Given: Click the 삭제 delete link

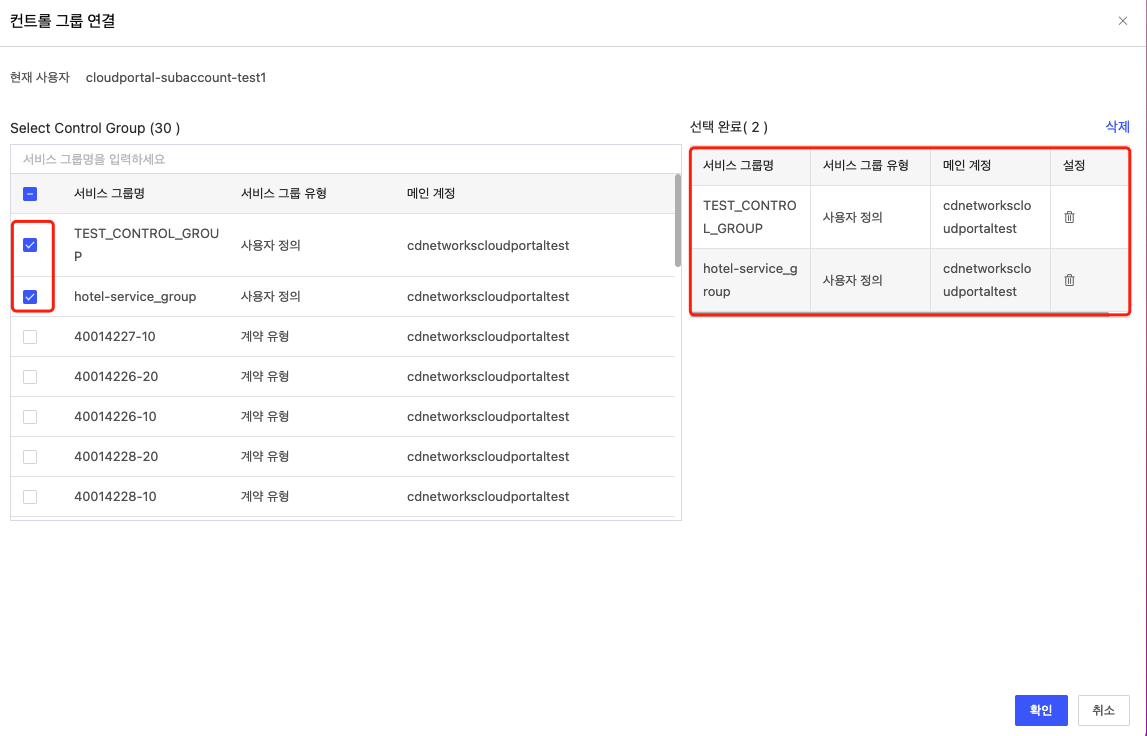Looking at the screenshot, I should click(x=1117, y=126).
